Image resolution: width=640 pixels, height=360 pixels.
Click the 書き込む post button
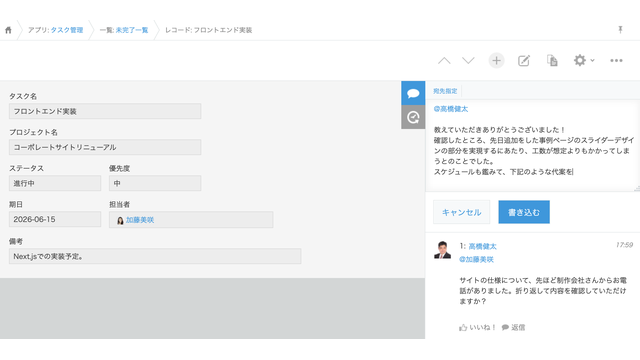click(x=524, y=212)
